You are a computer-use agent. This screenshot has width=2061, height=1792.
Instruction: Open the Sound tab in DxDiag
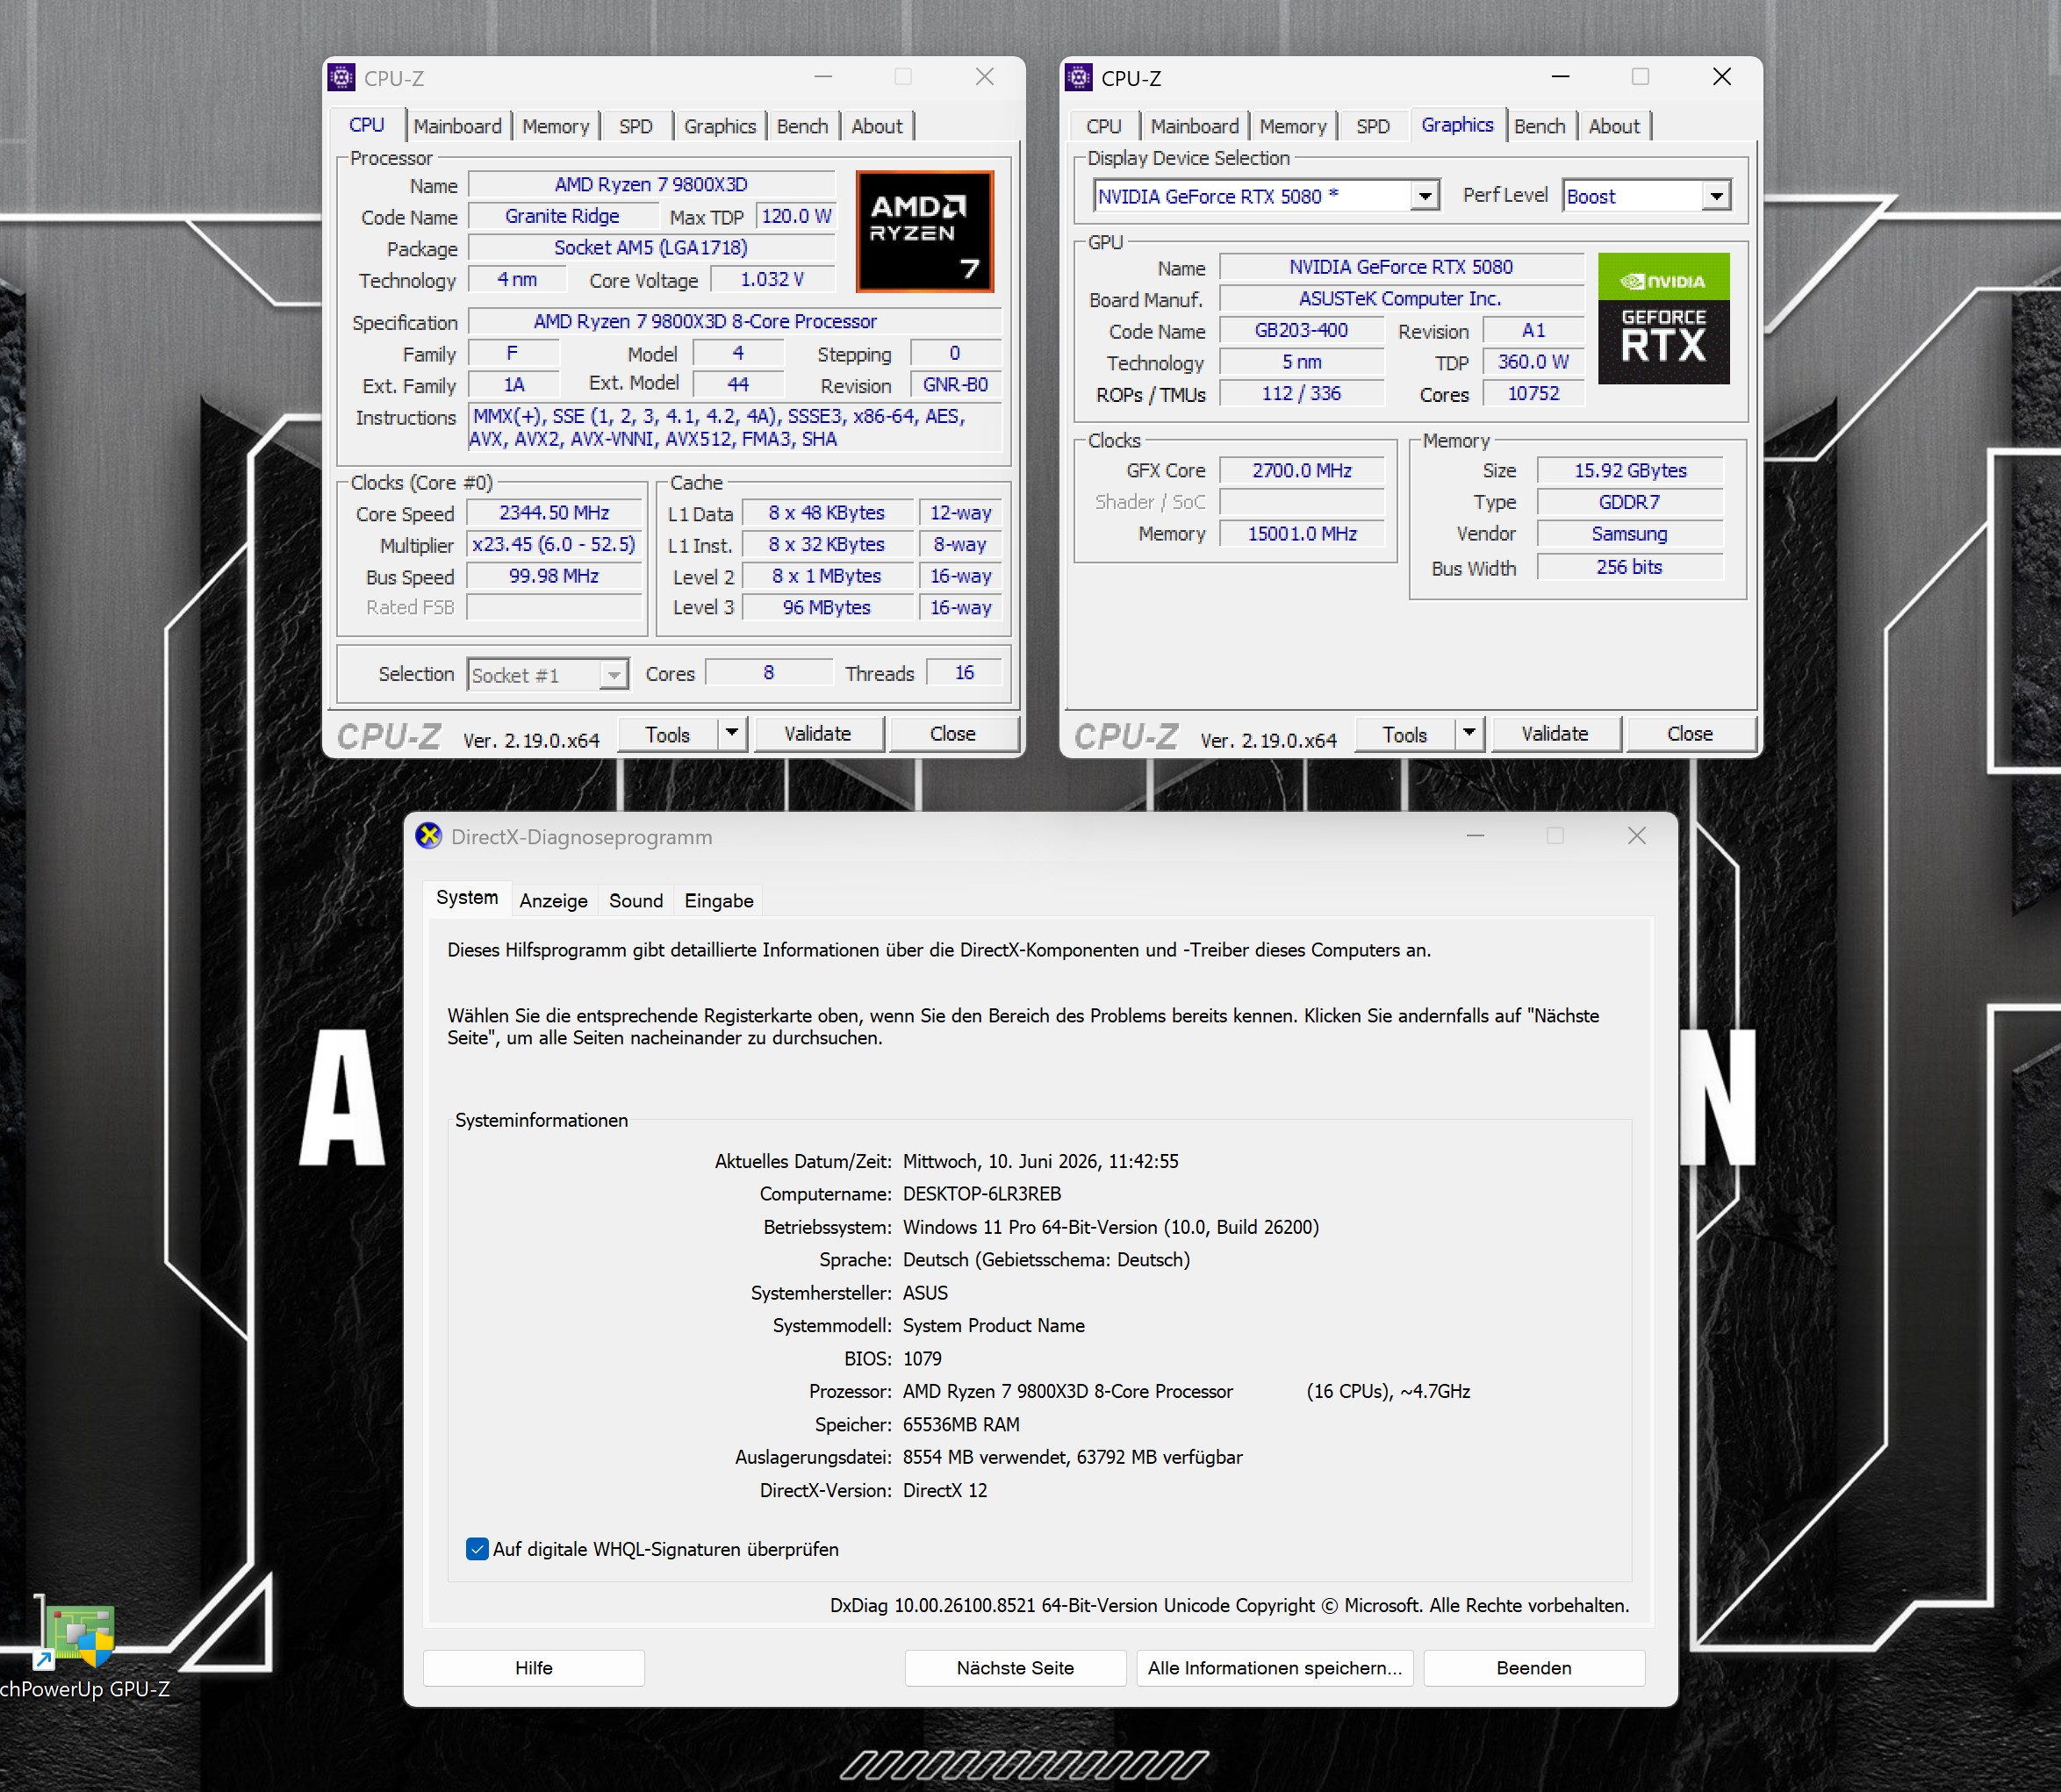coord(636,901)
